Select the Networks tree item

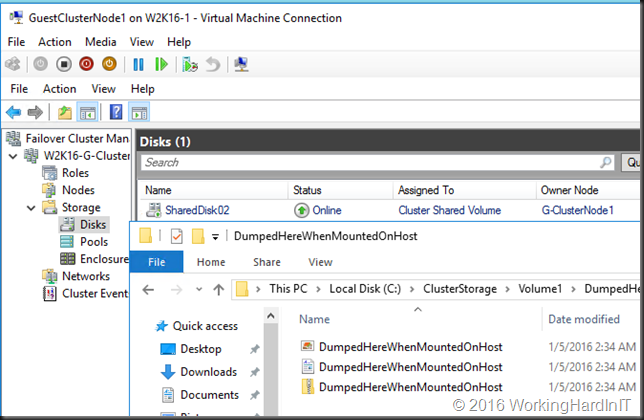[86, 276]
